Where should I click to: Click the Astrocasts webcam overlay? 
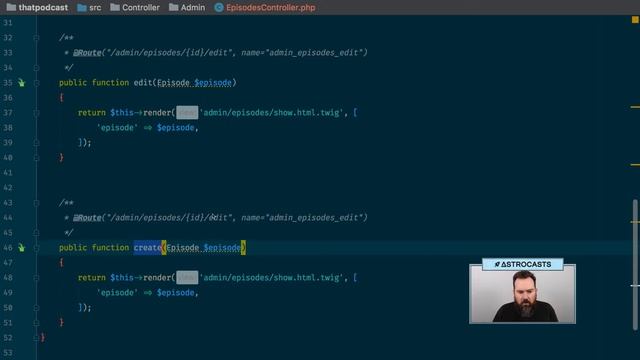[522, 291]
